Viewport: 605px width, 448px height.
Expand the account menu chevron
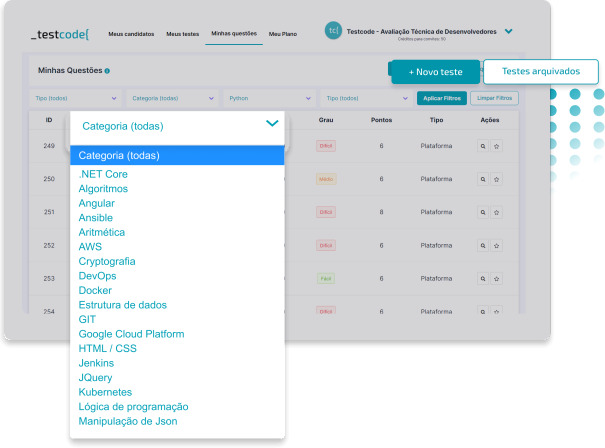pos(509,31)
